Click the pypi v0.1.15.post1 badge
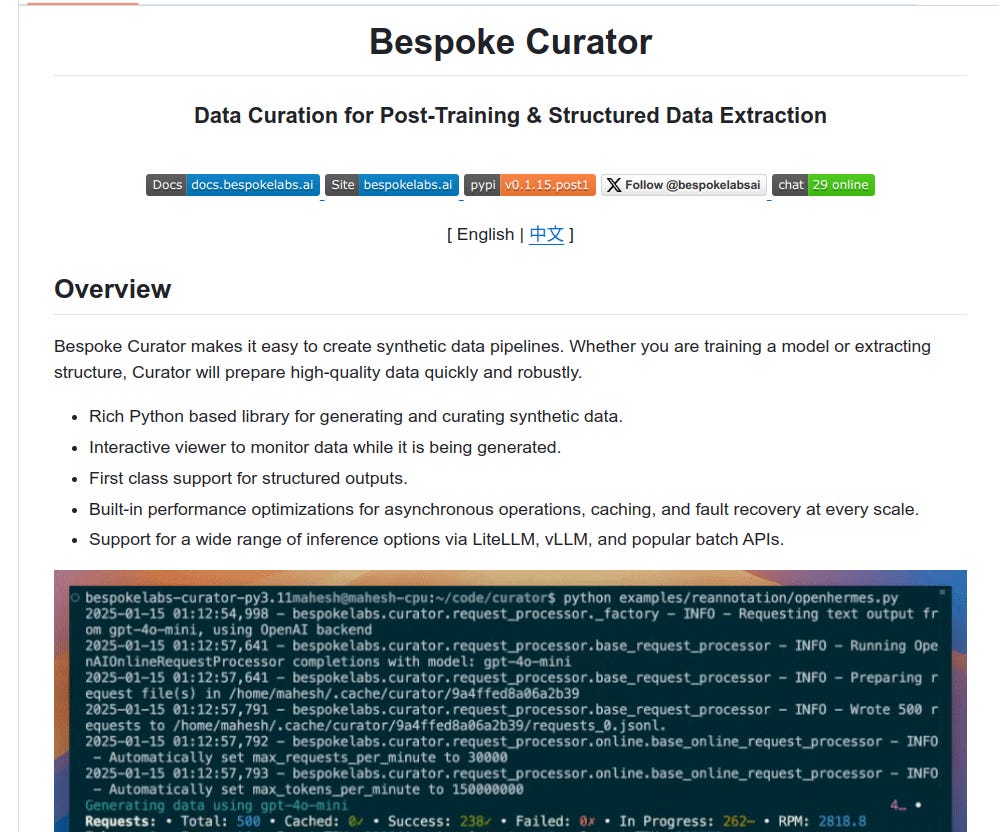Viewport: 999px width, 832px height. click(529, 185)
